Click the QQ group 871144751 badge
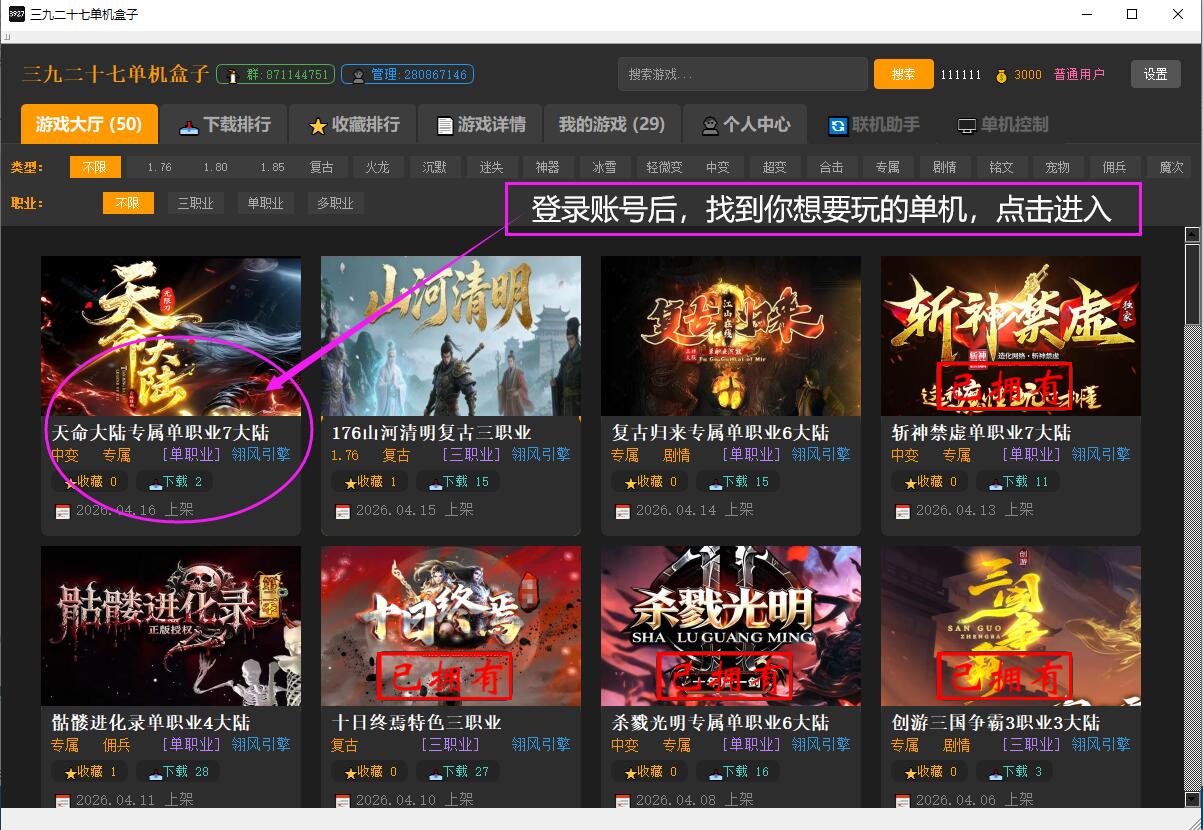This screenshot has height=830, width=1203. 274,75
